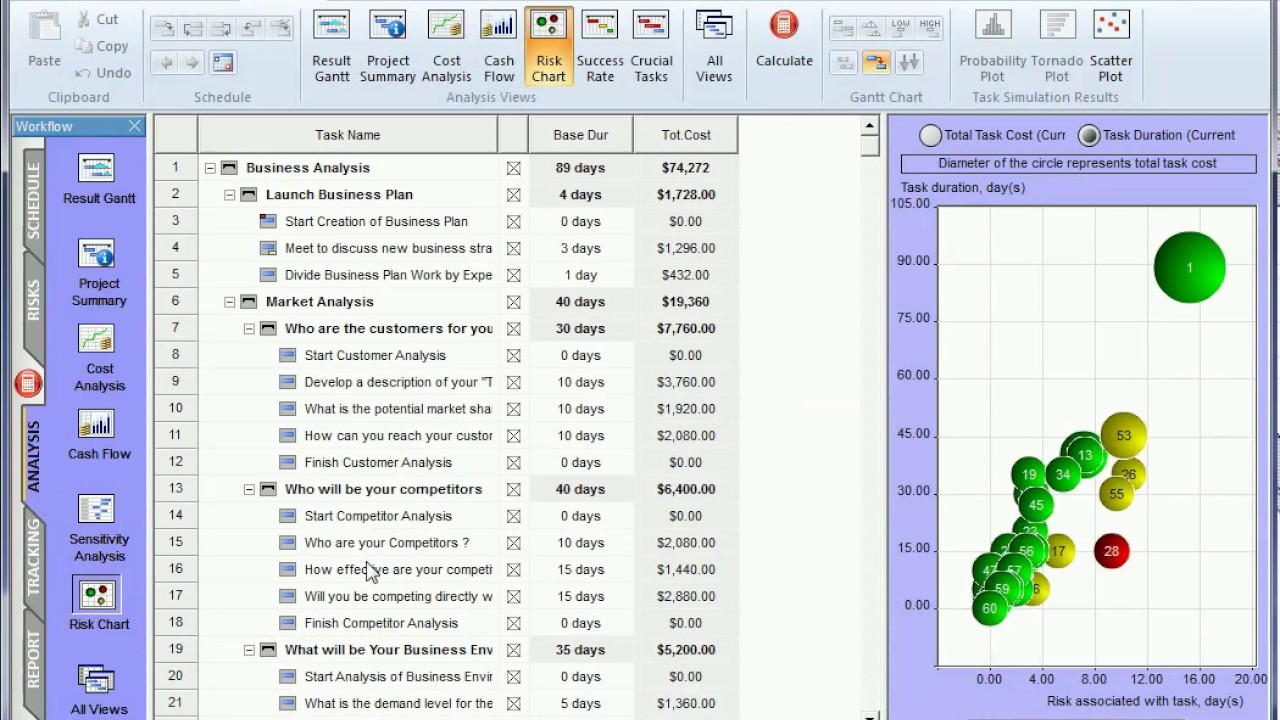Click Undo in the Clipboard group
This screenshot has height=720, width=1280.
pos(103,73)
